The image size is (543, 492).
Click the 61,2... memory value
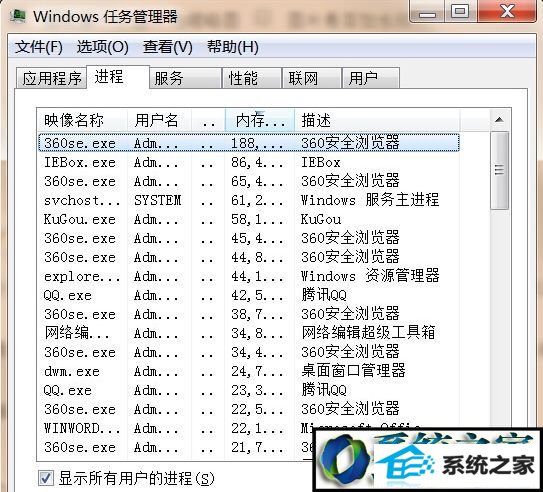tap(257, 200)
